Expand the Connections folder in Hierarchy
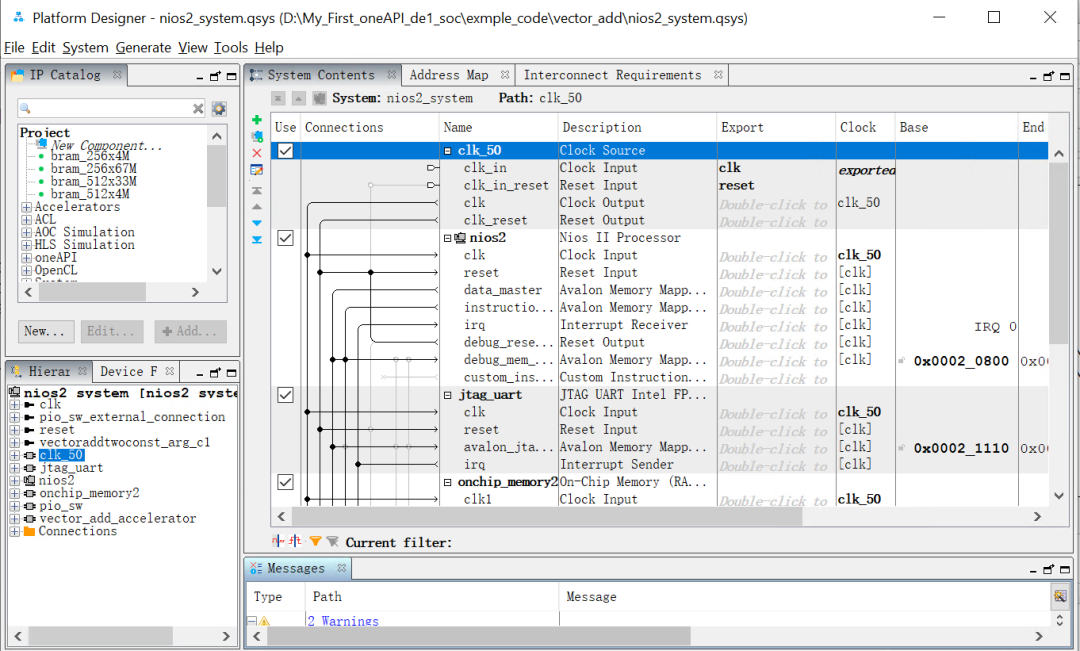This screenshot has width=1080, height=651. coord(14,531)
